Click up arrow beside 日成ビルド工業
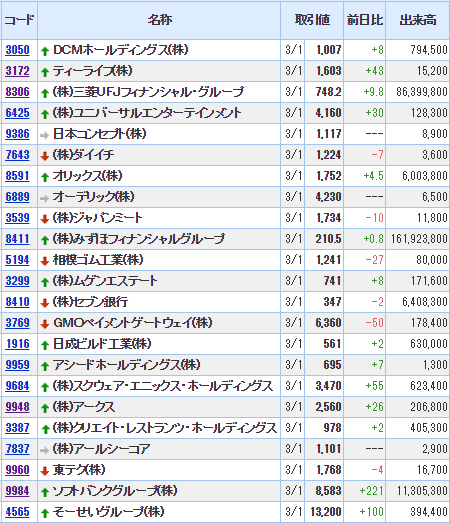The image size is (450, 523). pyautogui.click(x=45, y=346)
